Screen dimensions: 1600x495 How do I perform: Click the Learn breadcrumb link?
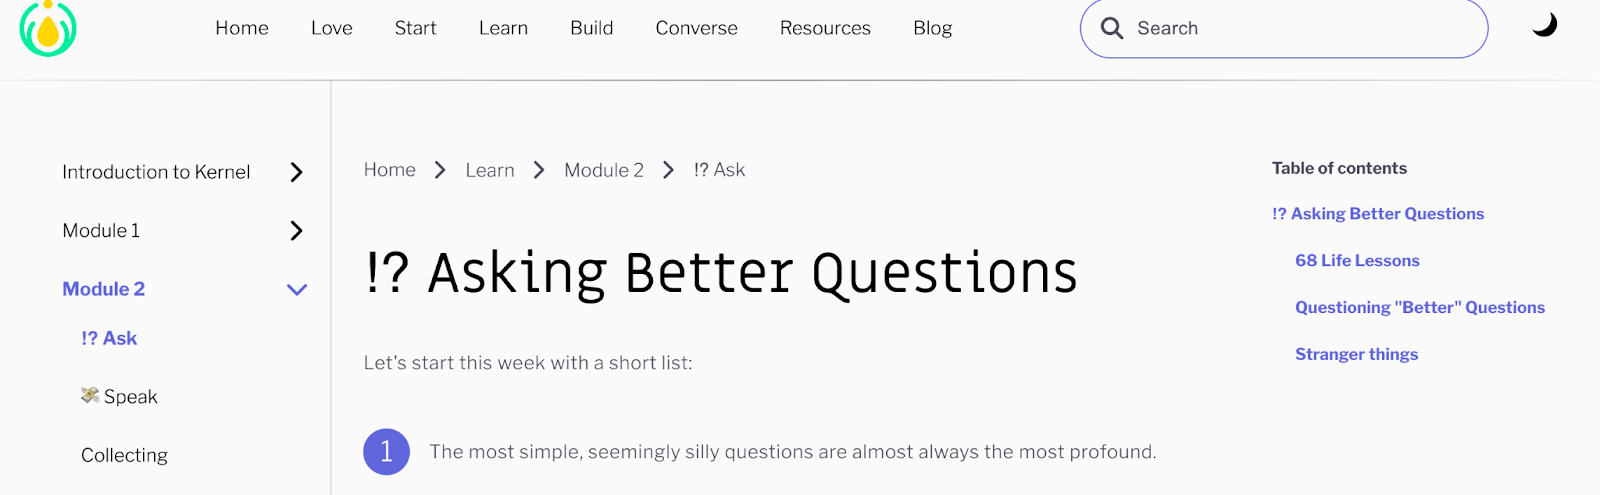489,170
